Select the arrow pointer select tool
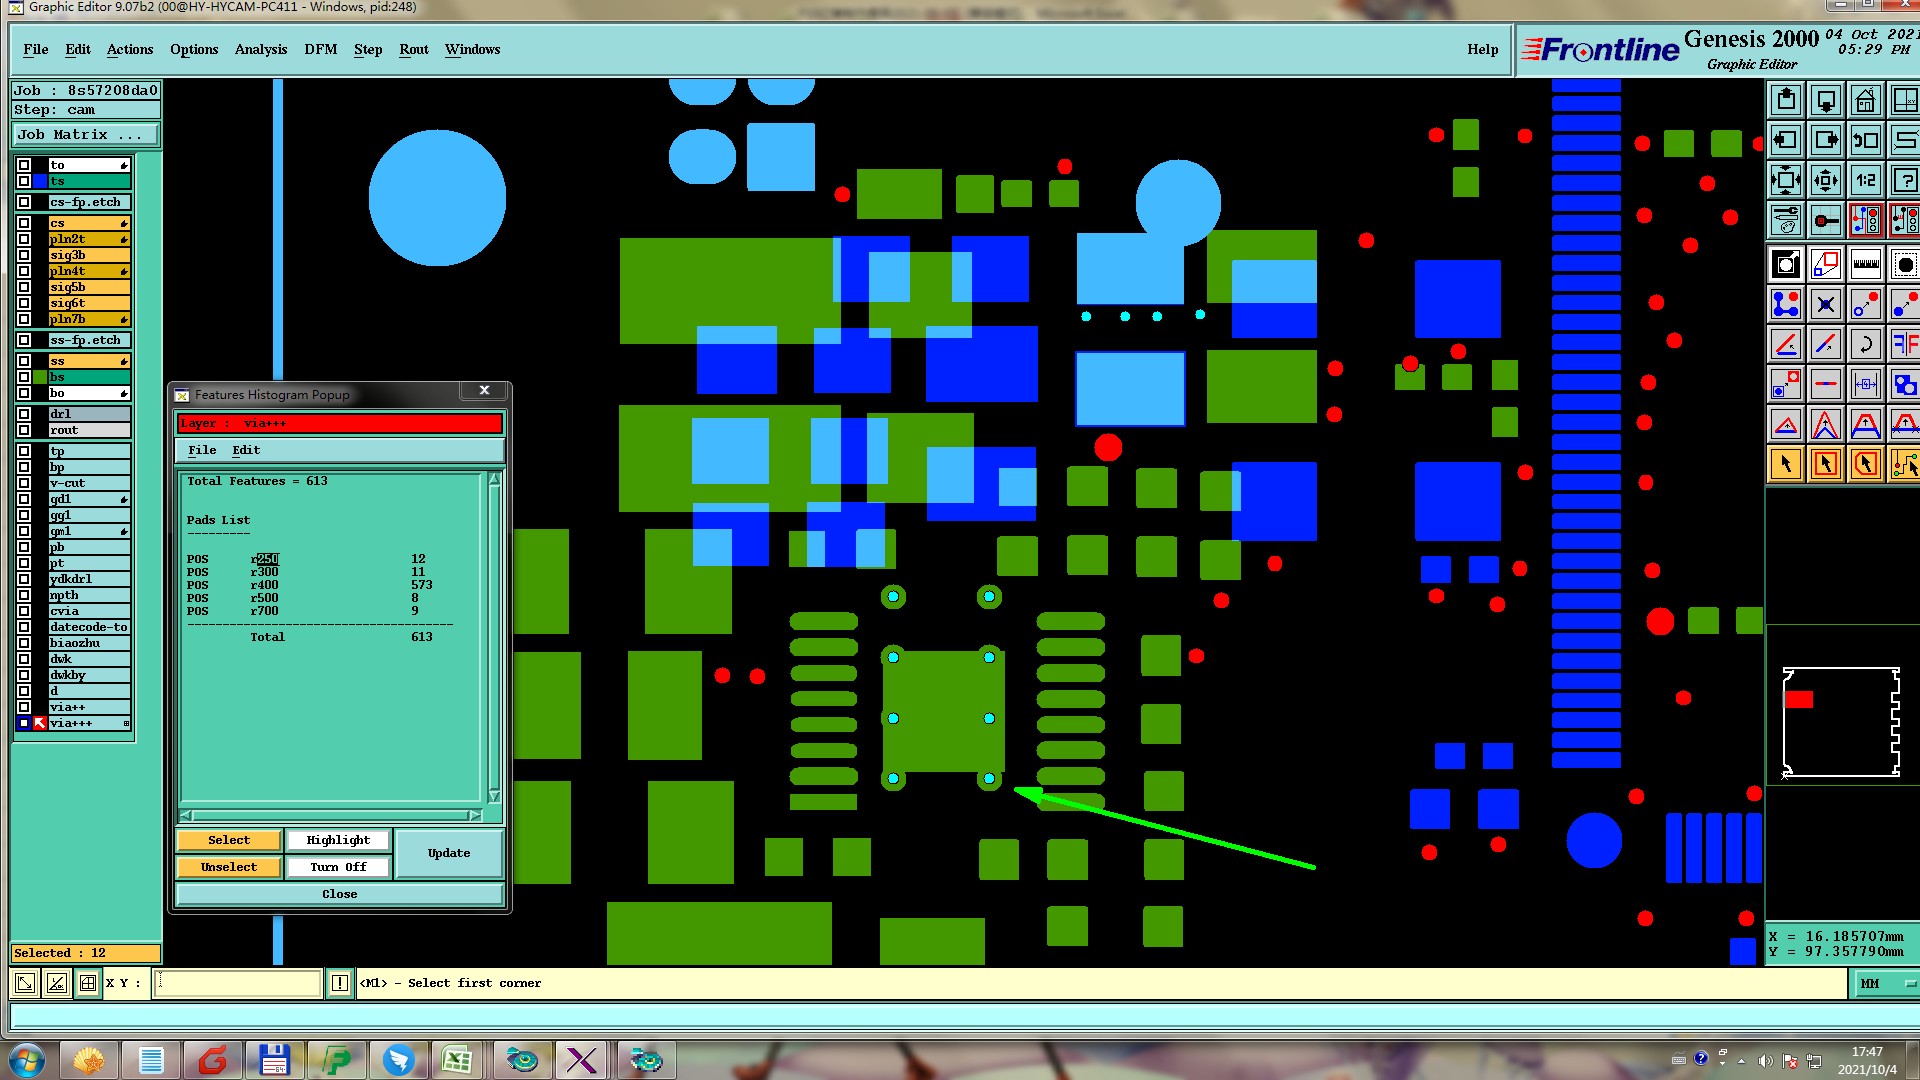The width and height of the screenshot is (1920, 1080). click(x=1786, y=464)
